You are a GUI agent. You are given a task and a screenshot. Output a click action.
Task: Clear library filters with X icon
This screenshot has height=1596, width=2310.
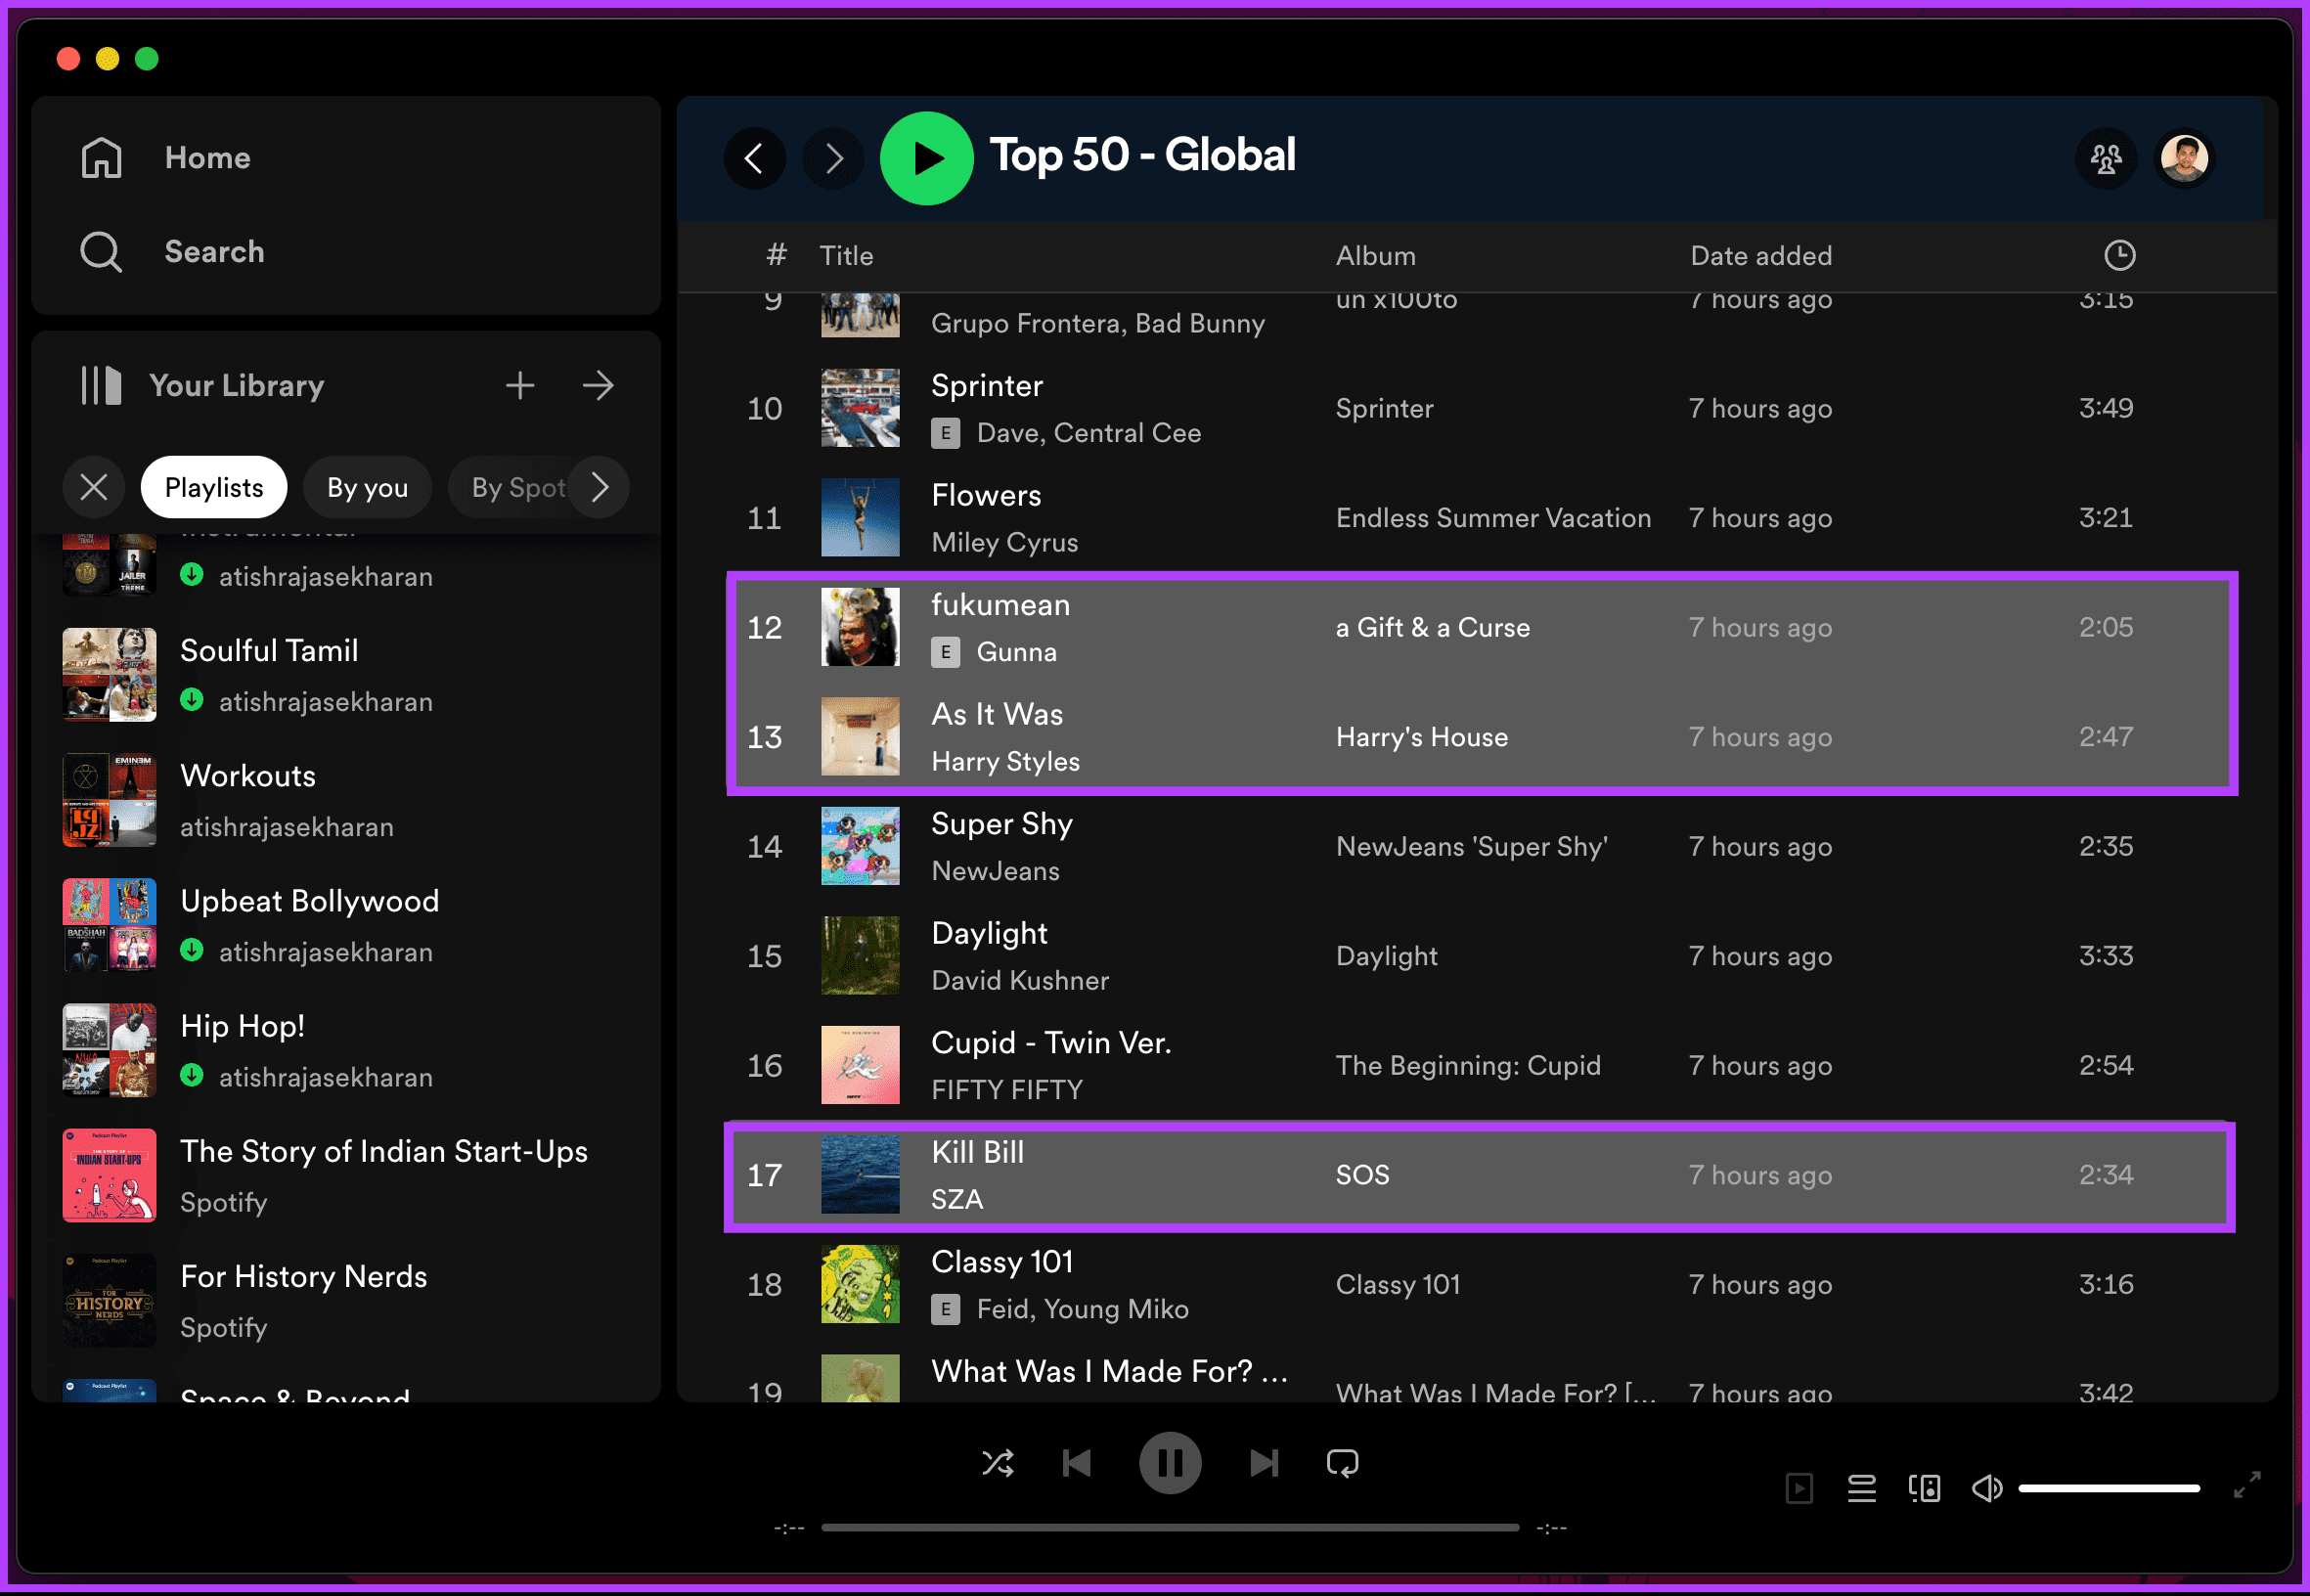(x=94, y=488)
